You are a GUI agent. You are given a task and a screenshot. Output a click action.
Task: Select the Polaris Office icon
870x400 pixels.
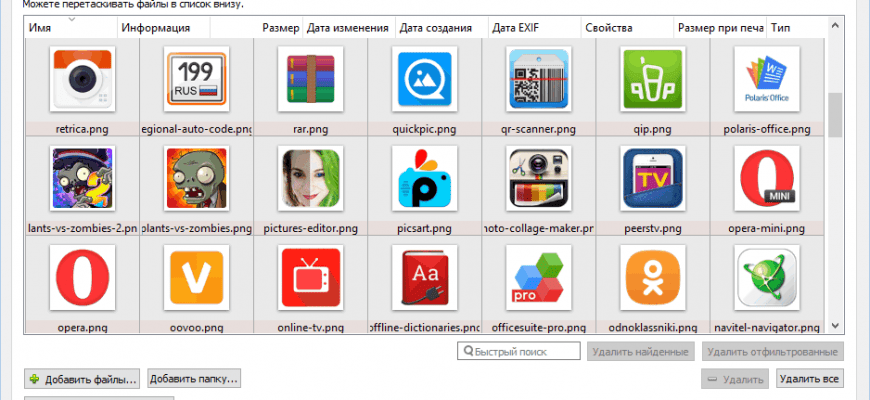click(x=767, y=79)
